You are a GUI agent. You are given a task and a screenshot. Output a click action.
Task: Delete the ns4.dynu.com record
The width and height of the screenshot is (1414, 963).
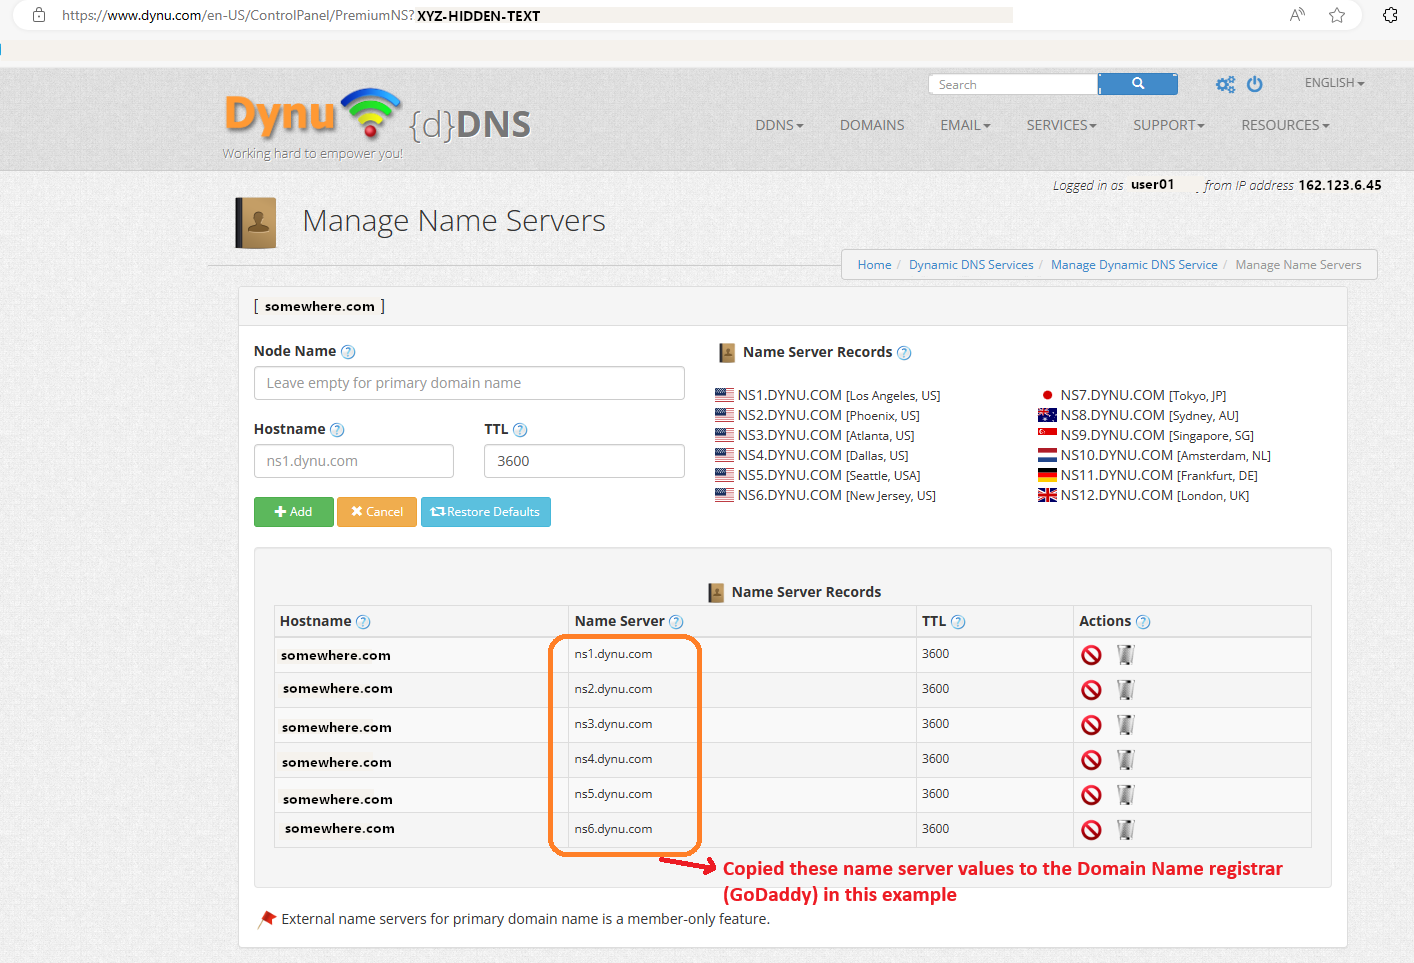[x=1126, y=760]
